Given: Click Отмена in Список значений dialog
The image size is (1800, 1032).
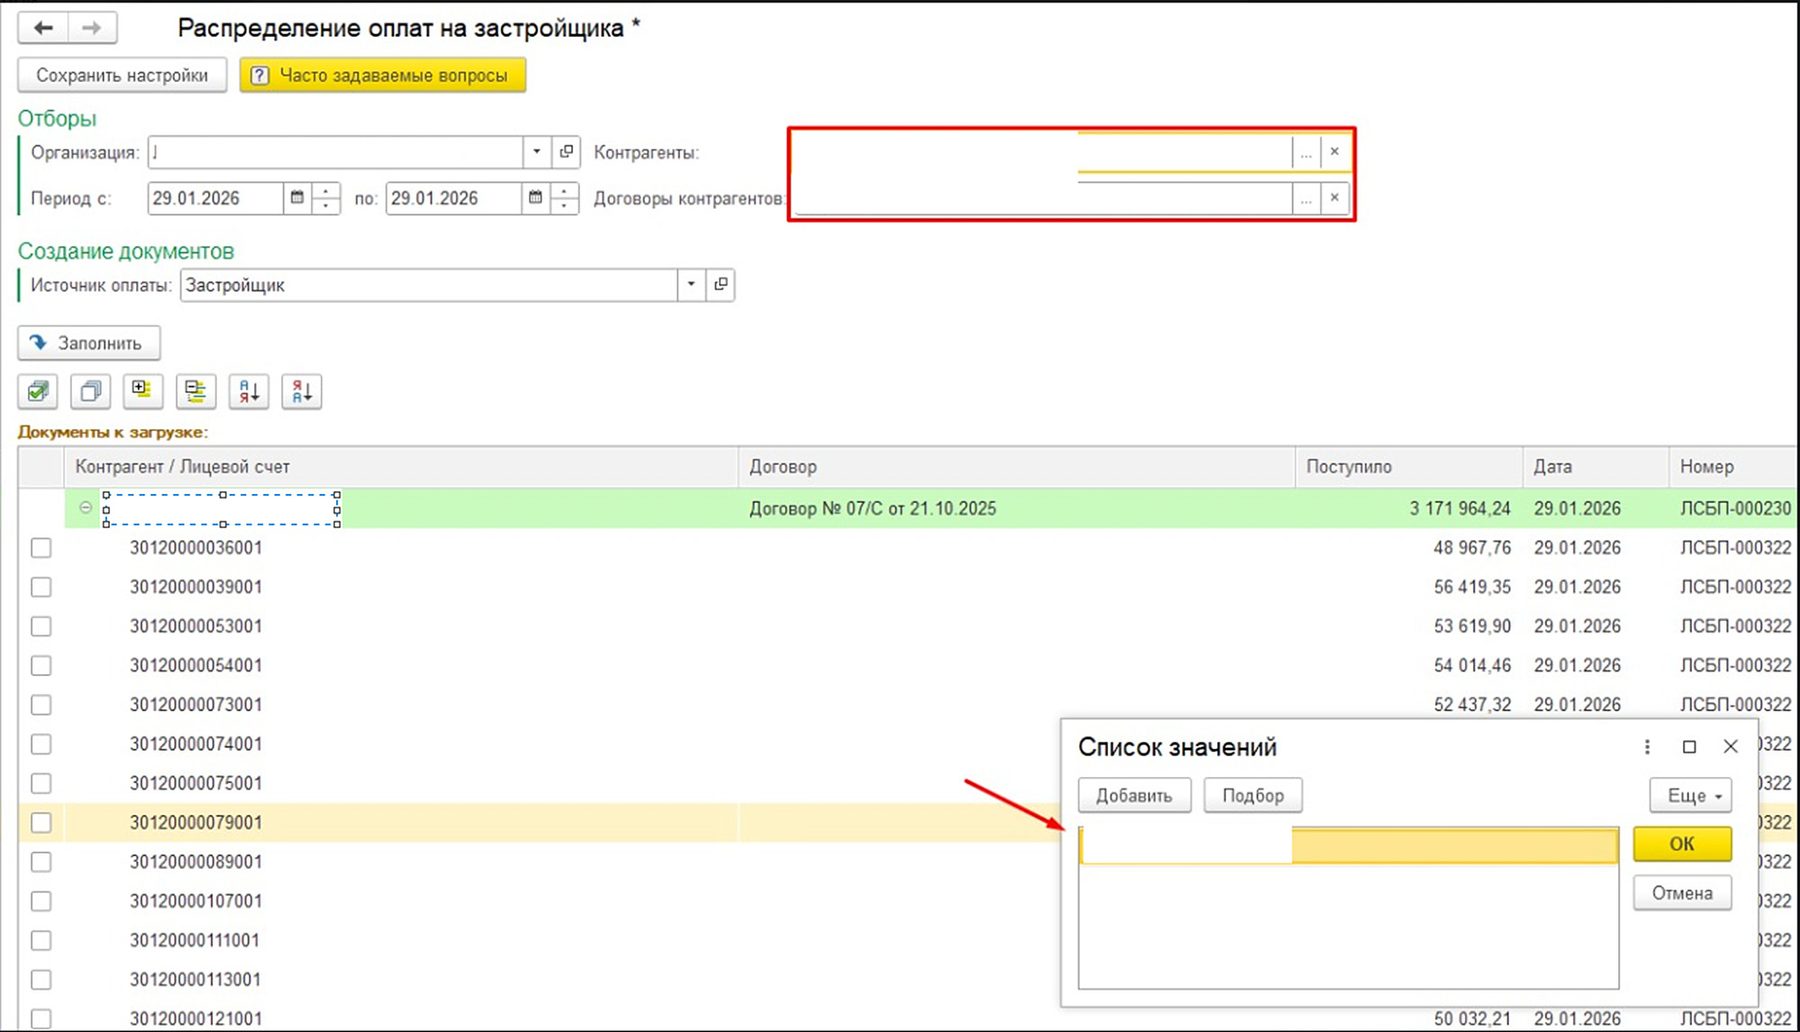Looking at the screenshot, I should 1682,893.
